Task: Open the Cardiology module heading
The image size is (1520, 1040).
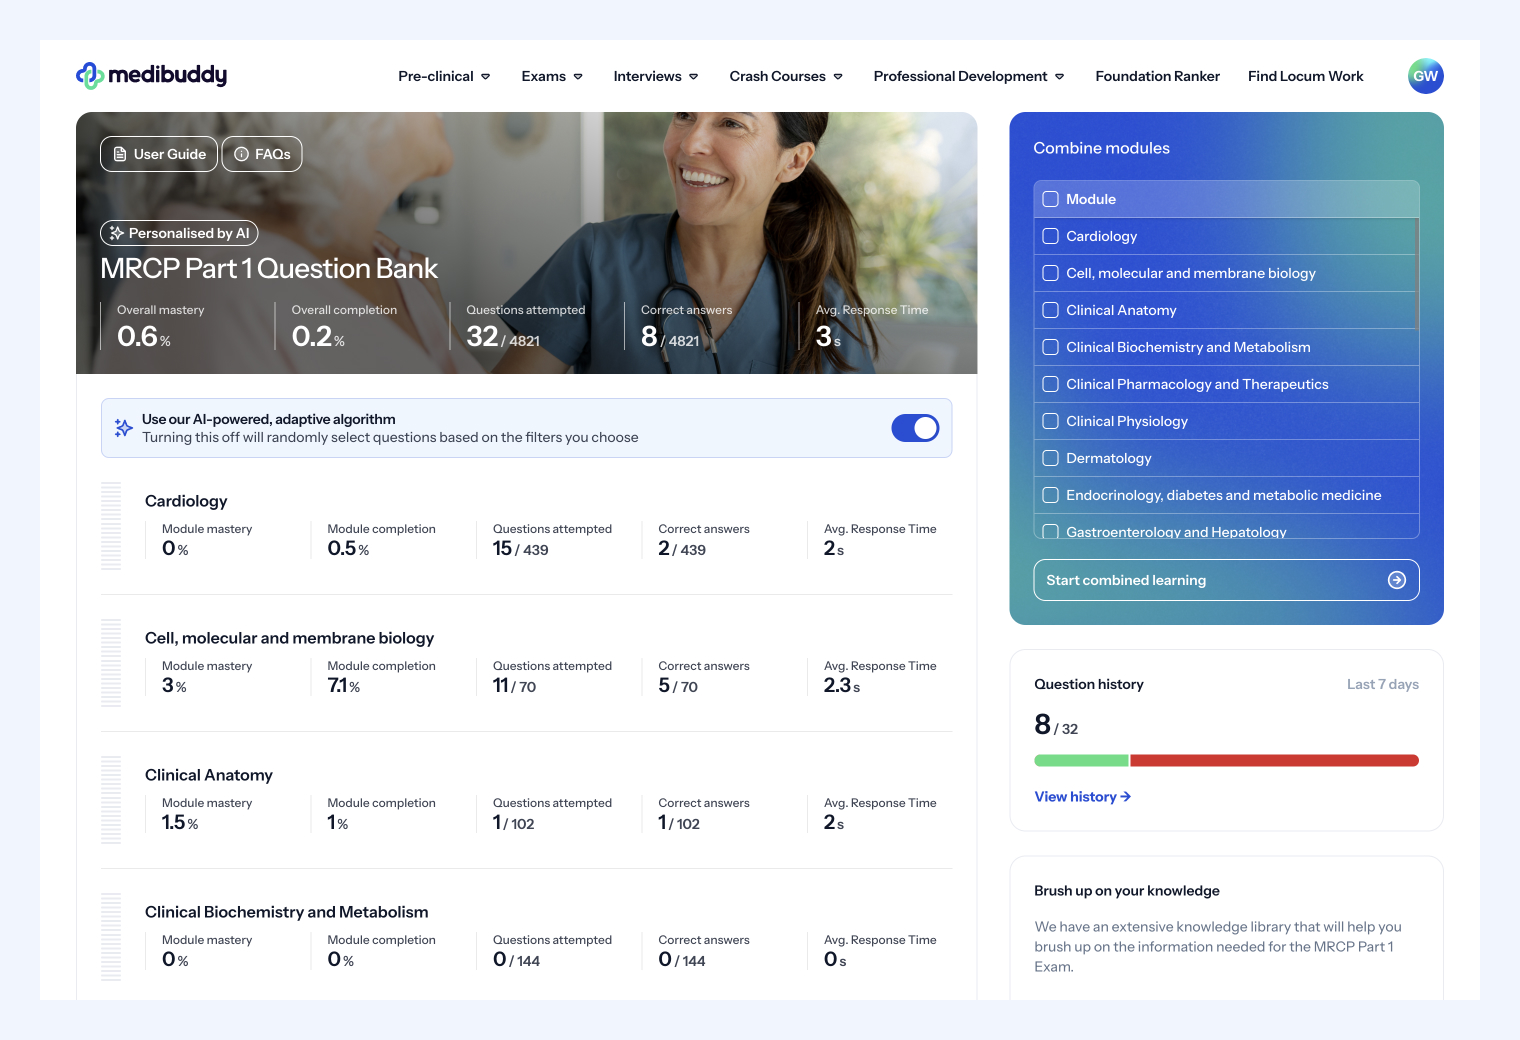Action: coord(186,501)
